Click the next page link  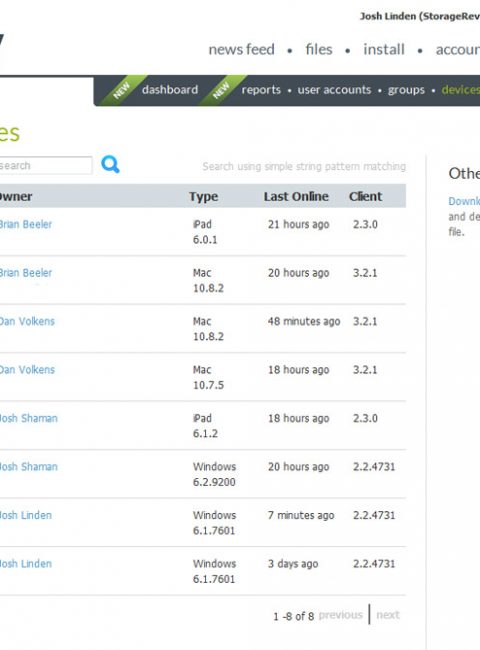coord(388,615)
